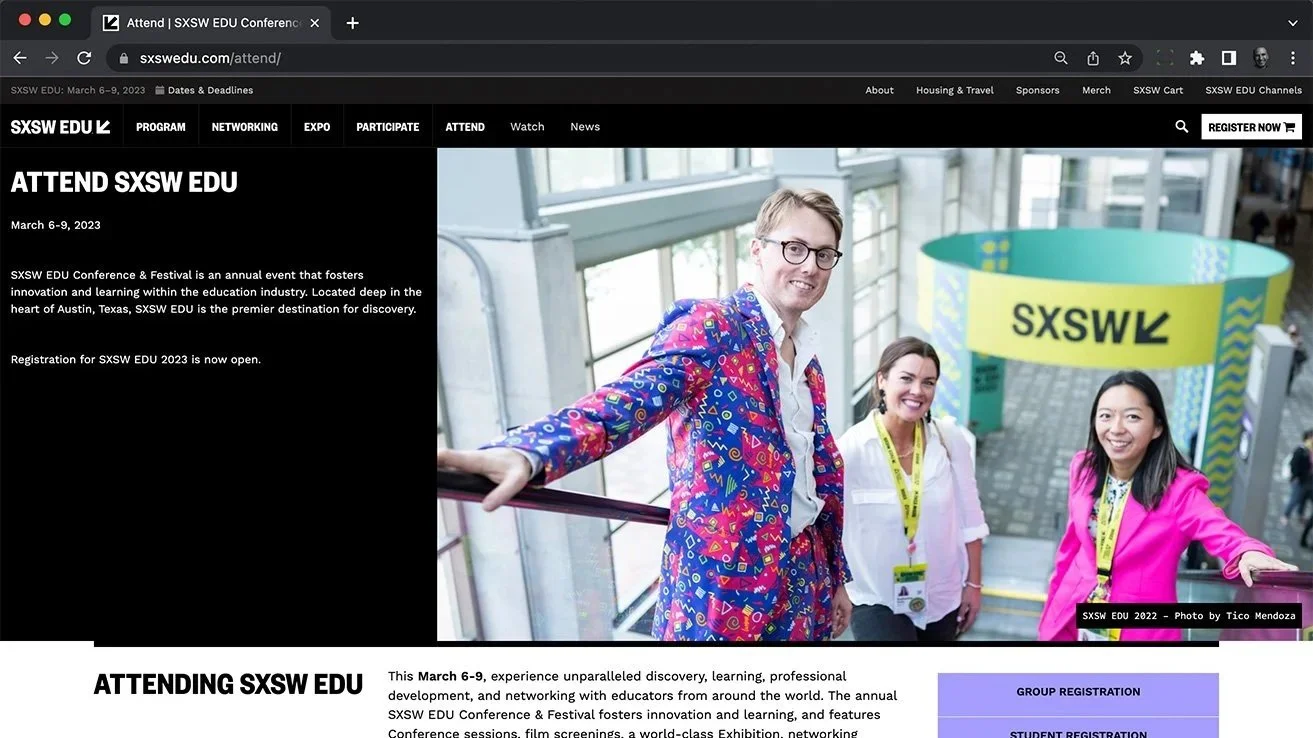Open the Sponsors link
This screenshot has height=738, width=1313.
[1038, 90]
